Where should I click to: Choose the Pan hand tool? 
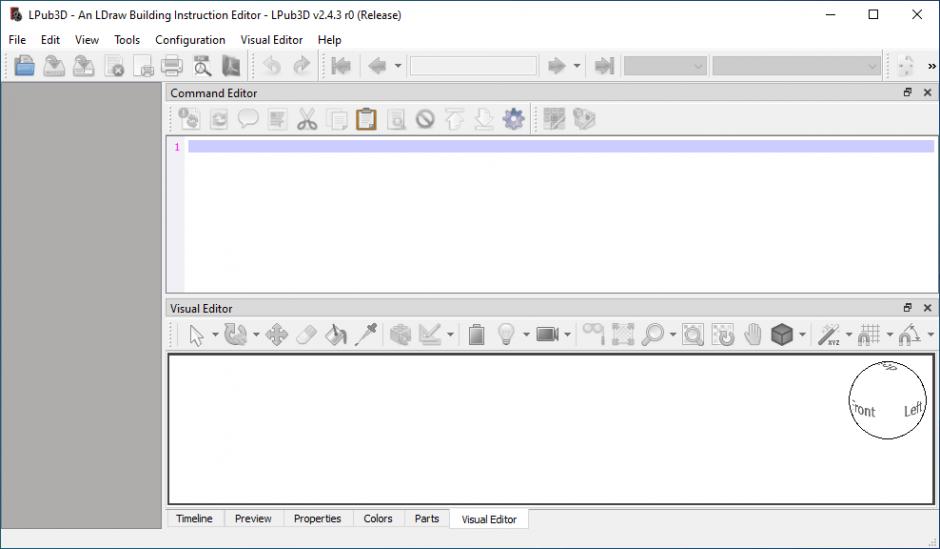(x=752, y=335)
